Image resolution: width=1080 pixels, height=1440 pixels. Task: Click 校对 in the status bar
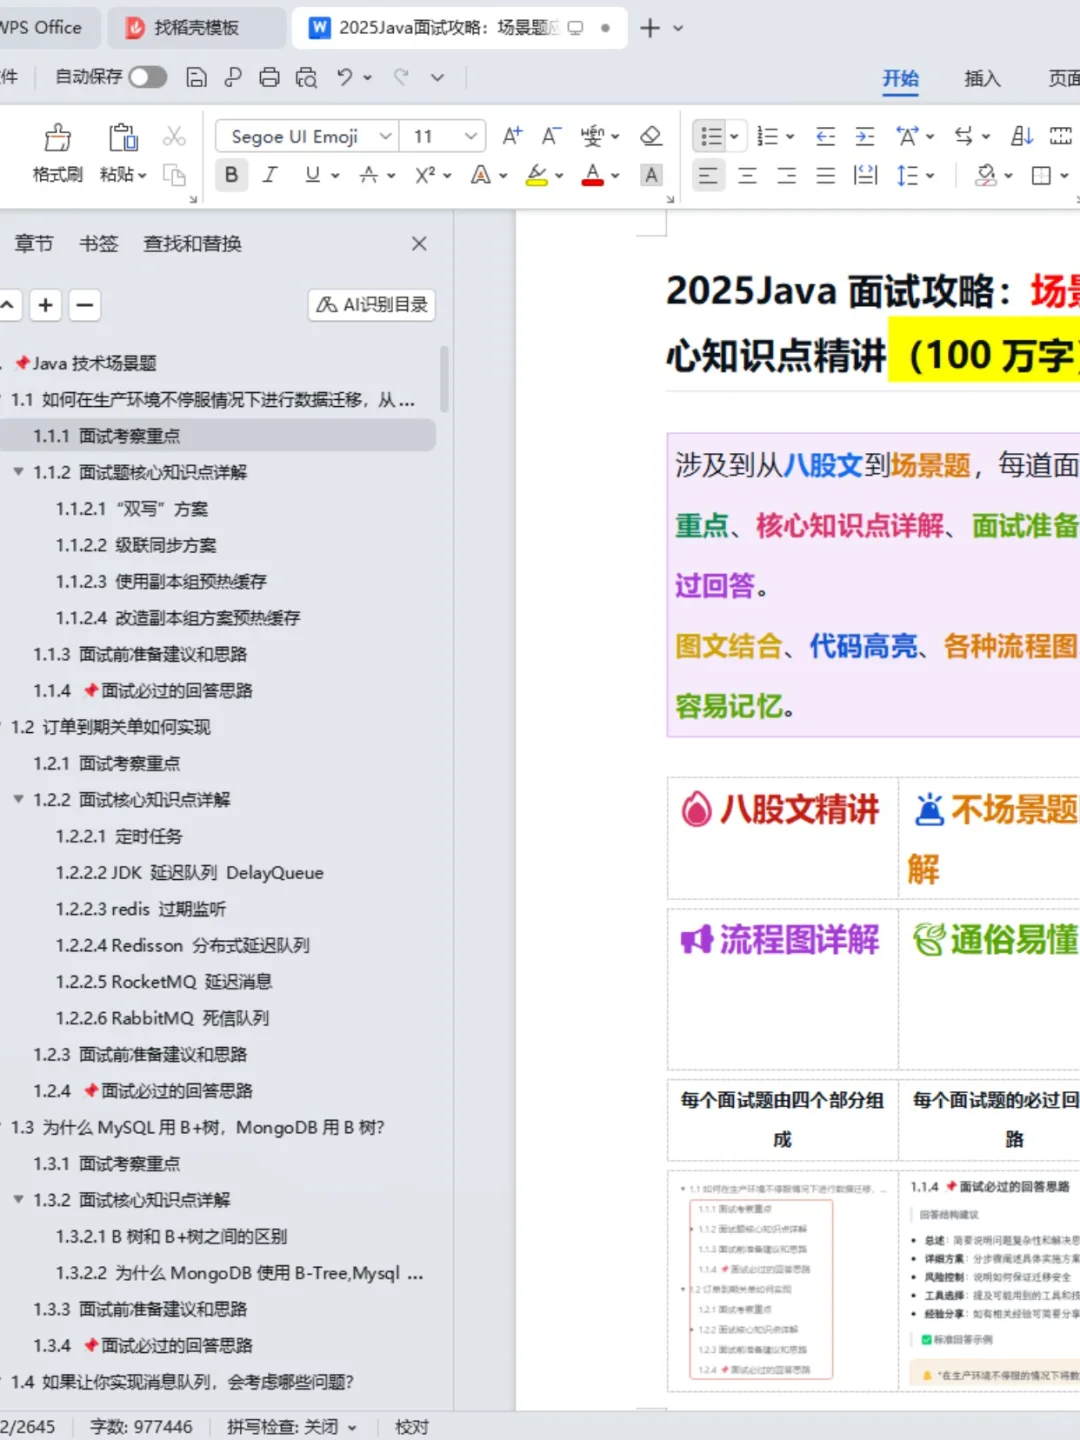410,1427
